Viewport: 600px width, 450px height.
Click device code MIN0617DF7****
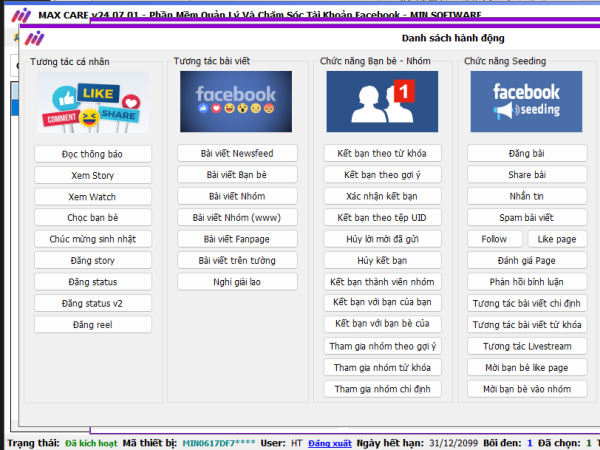218,443
